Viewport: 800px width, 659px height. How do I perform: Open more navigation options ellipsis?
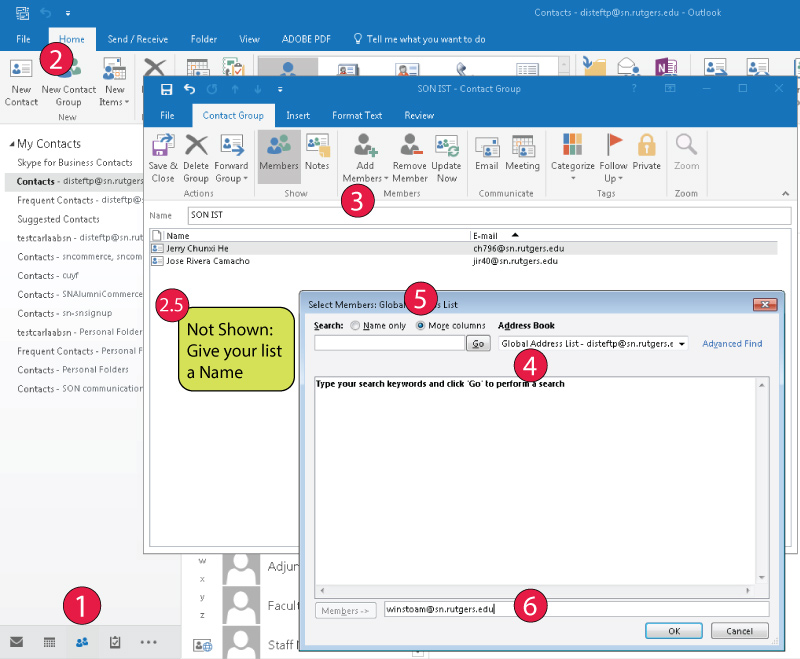click(148, 642)
